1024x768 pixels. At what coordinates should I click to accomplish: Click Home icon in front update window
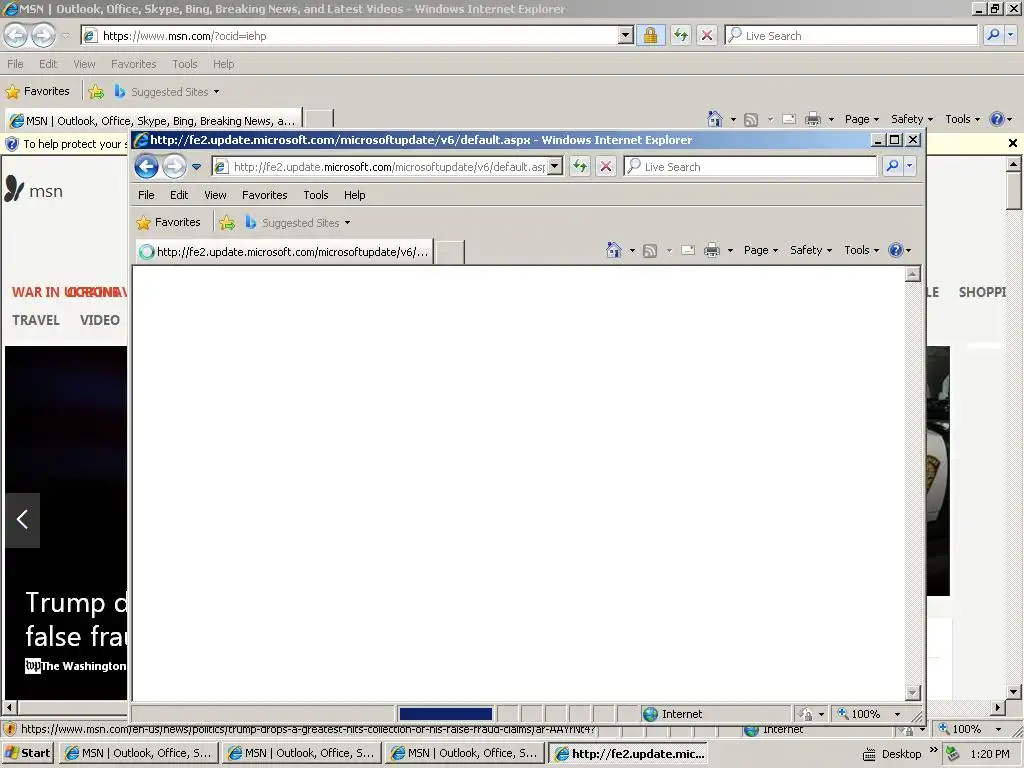pyautogui.click(x=613, y=250)
